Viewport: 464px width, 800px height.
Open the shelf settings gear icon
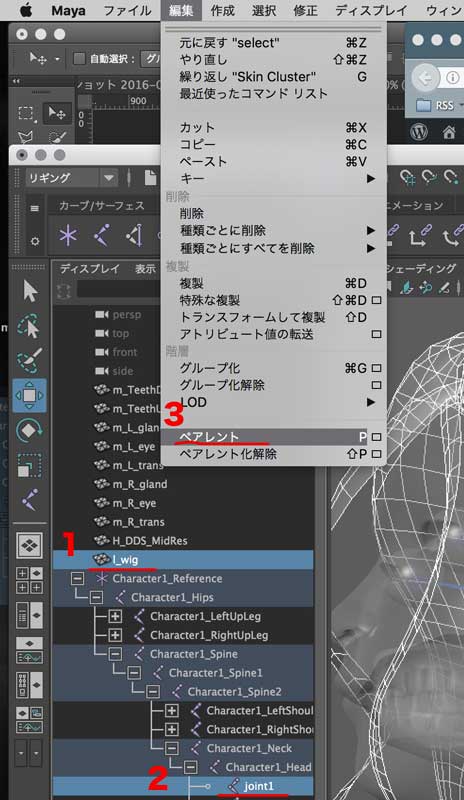[35, 241]
